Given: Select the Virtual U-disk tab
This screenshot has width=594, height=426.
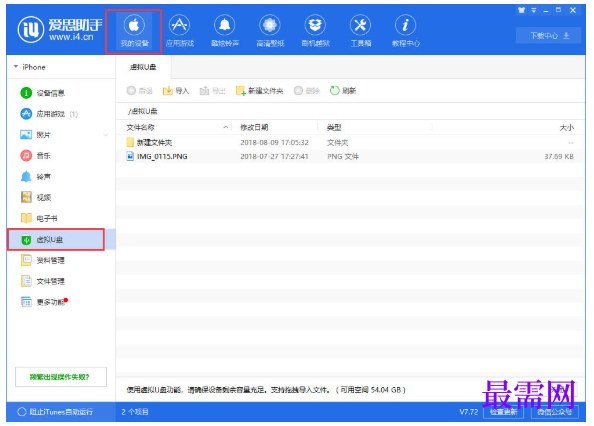Looking at the screenshot, I should (x=143, y=67).
